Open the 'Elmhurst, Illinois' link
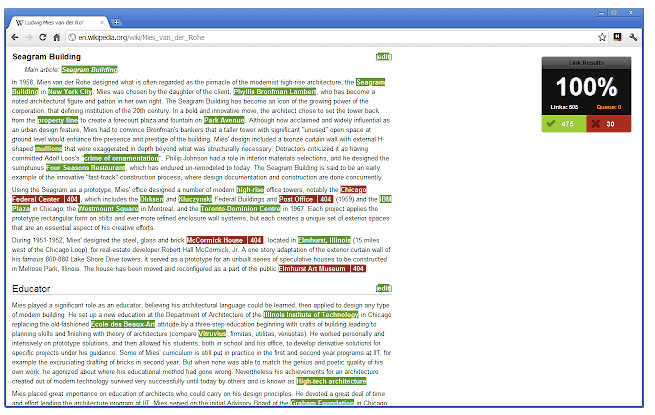The image size is (655, 415). tap(324, 240)
